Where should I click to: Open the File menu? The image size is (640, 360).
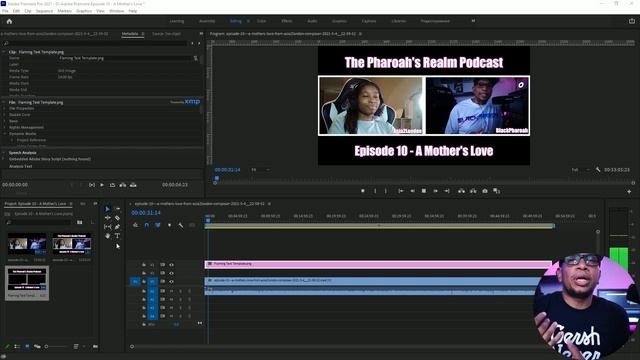point(5,11)
